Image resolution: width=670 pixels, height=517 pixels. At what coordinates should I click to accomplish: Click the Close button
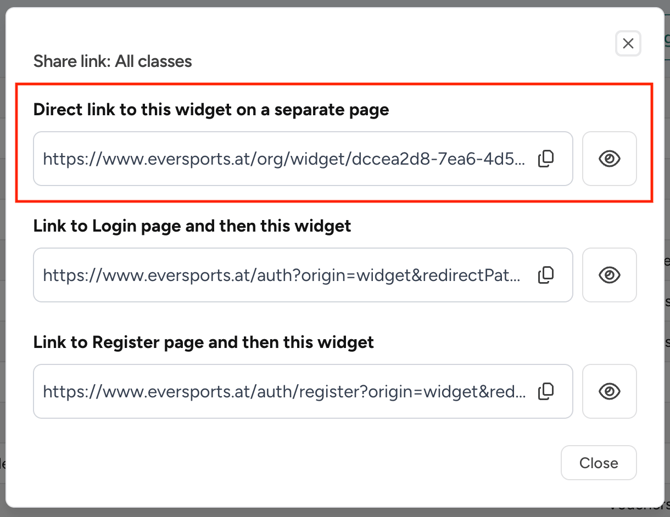pos(598,463)
